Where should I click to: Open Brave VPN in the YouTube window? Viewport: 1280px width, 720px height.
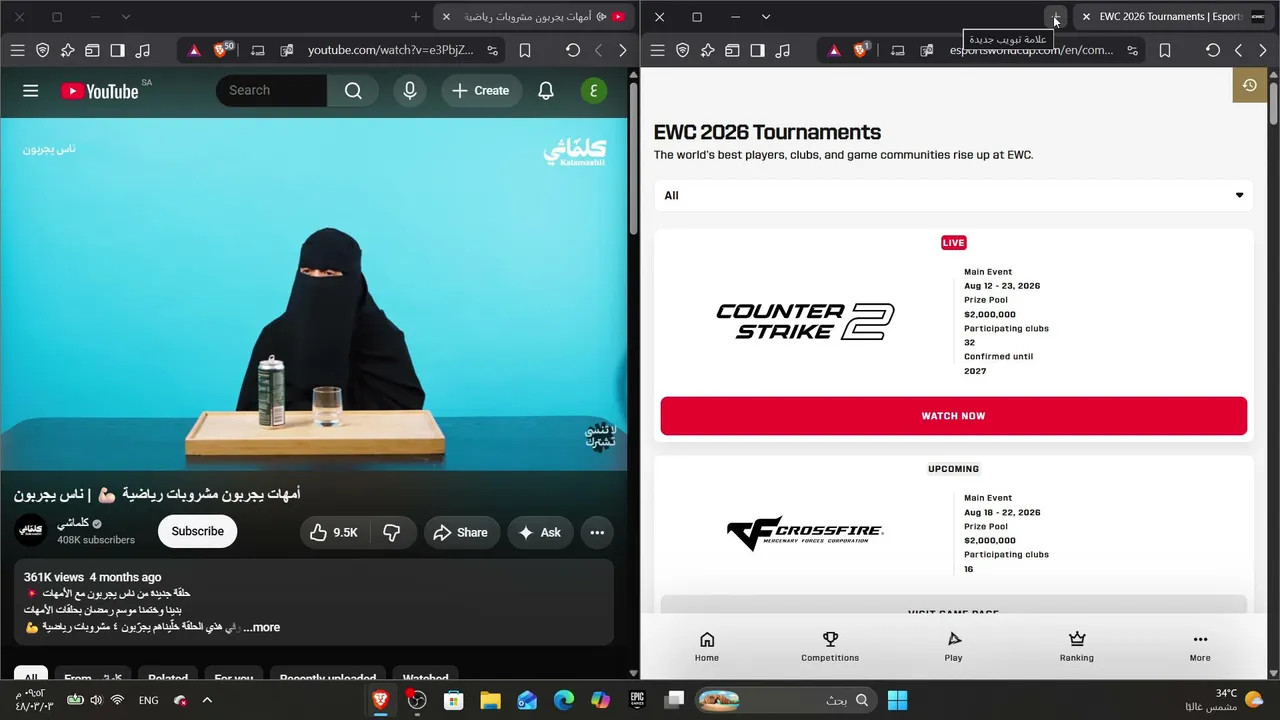pyautogui.click(x=42, y=50)
